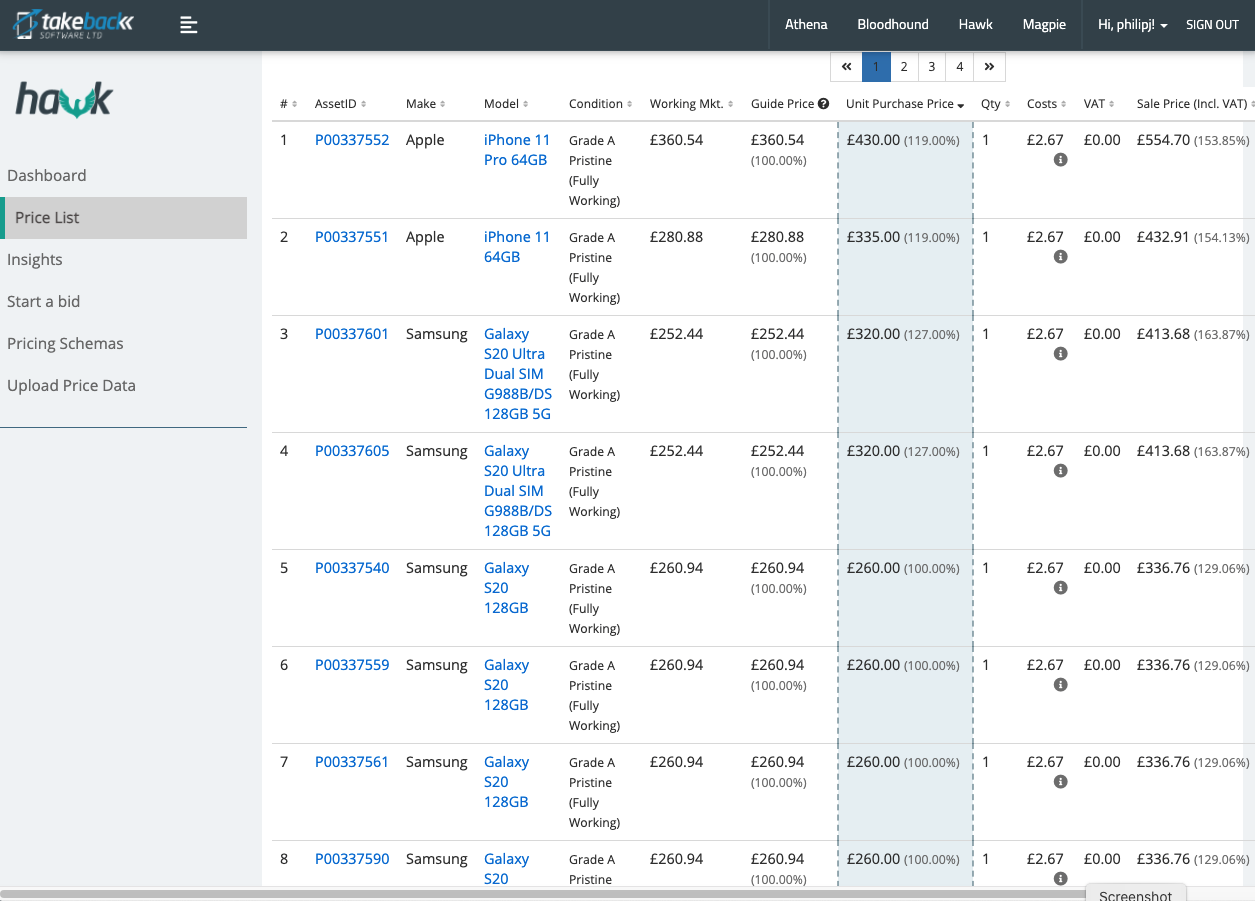1255x901 pixels.
Task: Open Hawk in top navigation
Action: coord(975,25)
